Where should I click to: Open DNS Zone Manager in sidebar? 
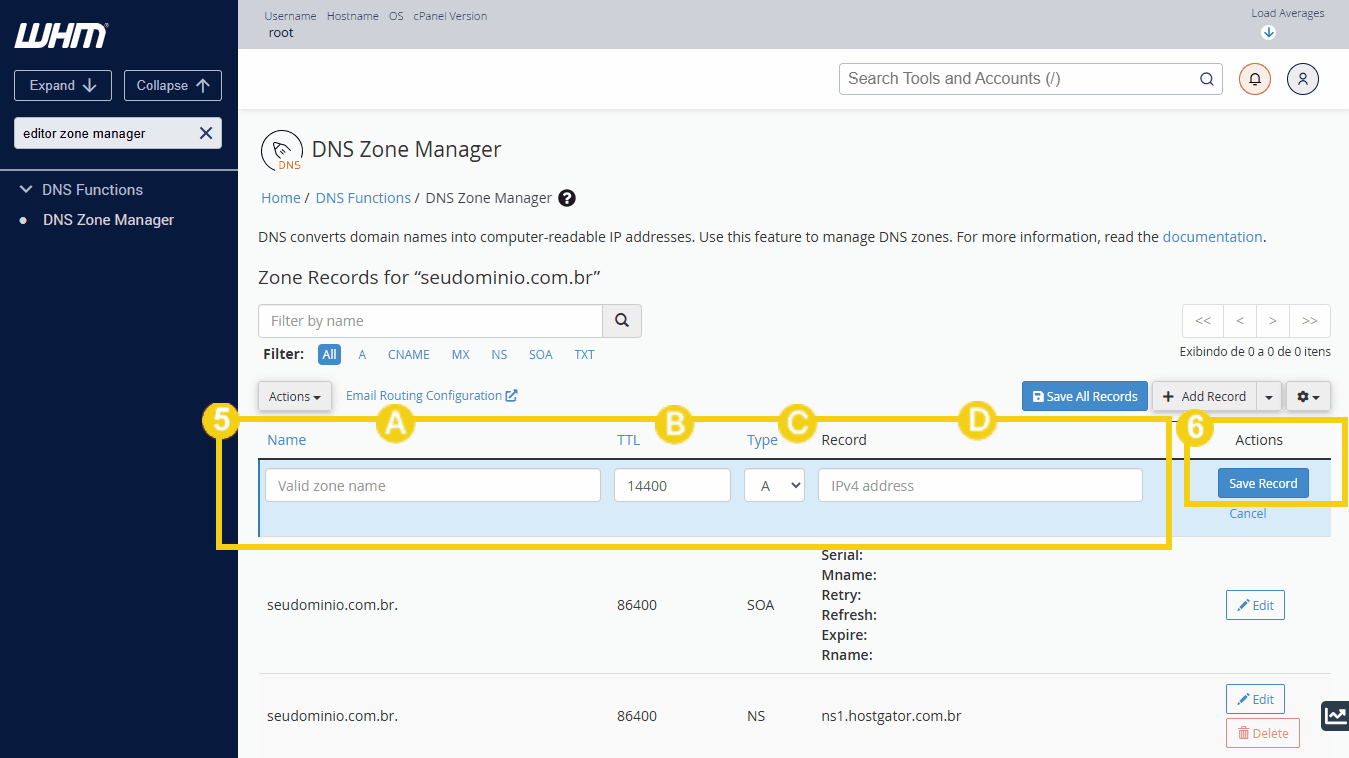(108, 220)
